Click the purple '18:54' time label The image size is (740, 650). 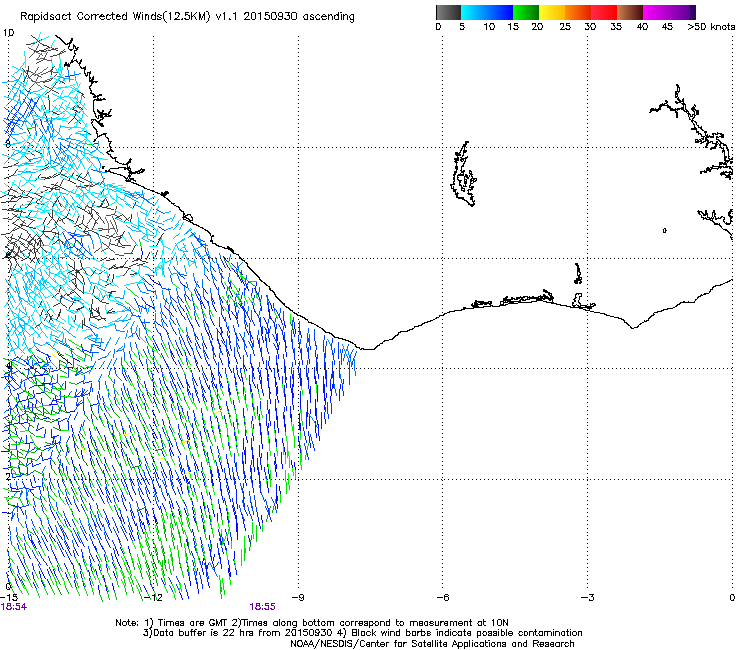[x=14, y=607]
